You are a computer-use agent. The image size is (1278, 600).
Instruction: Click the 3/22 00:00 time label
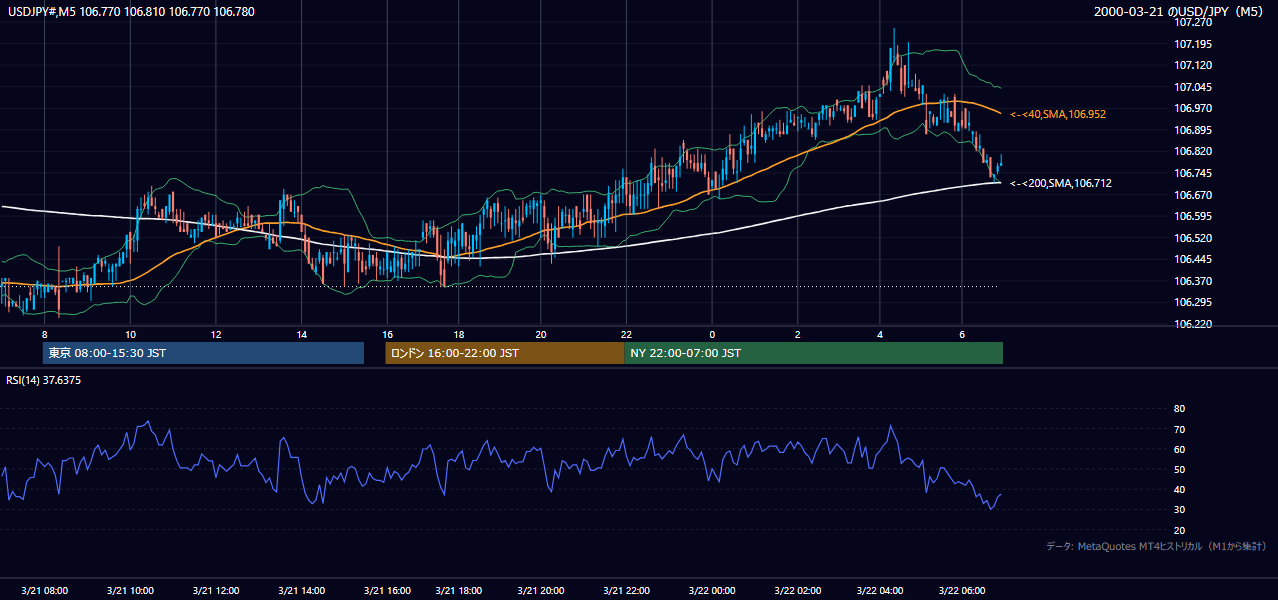click(712, 591)
